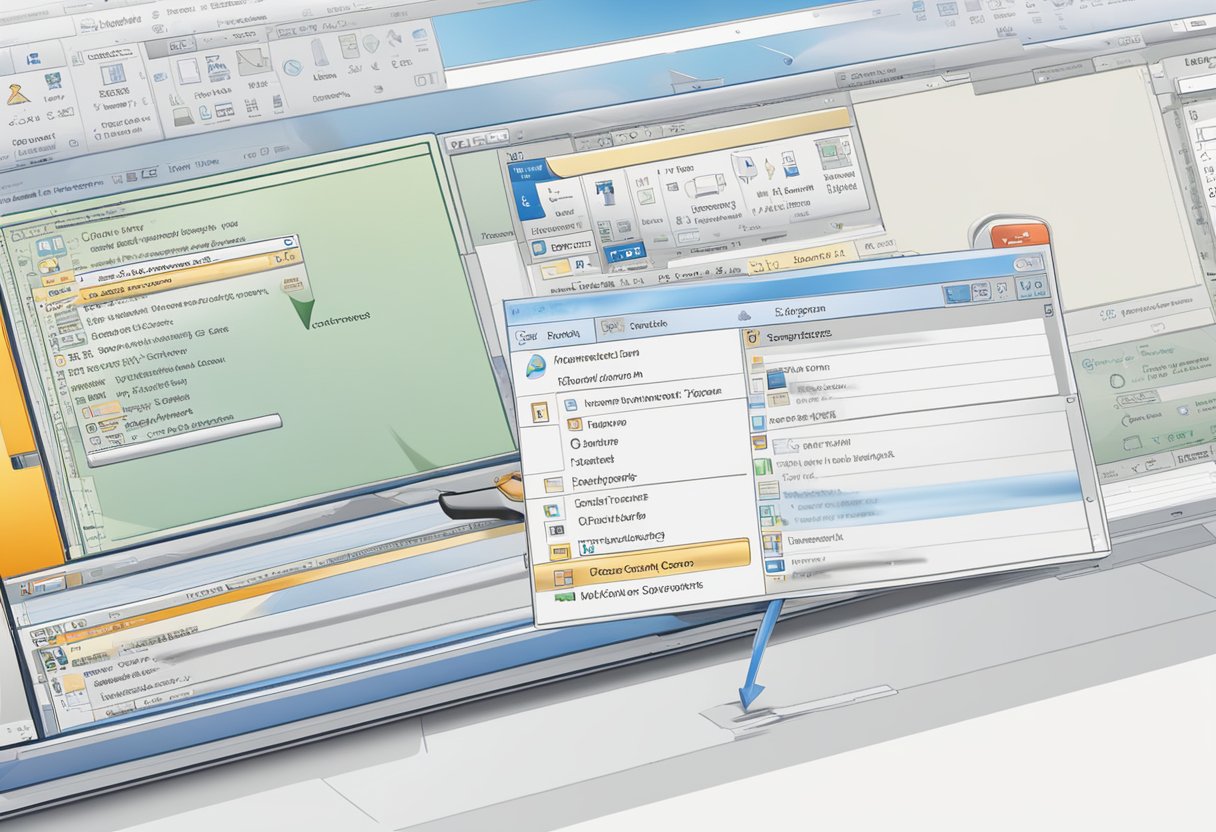Click the blue monitor icon in the right list

(777, 380)
